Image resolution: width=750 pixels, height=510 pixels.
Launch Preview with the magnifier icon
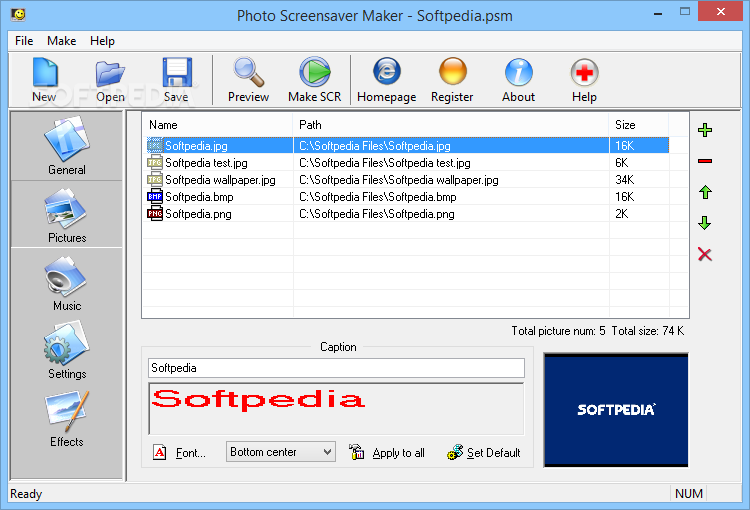pyautogui.click(x=248, y=72)
